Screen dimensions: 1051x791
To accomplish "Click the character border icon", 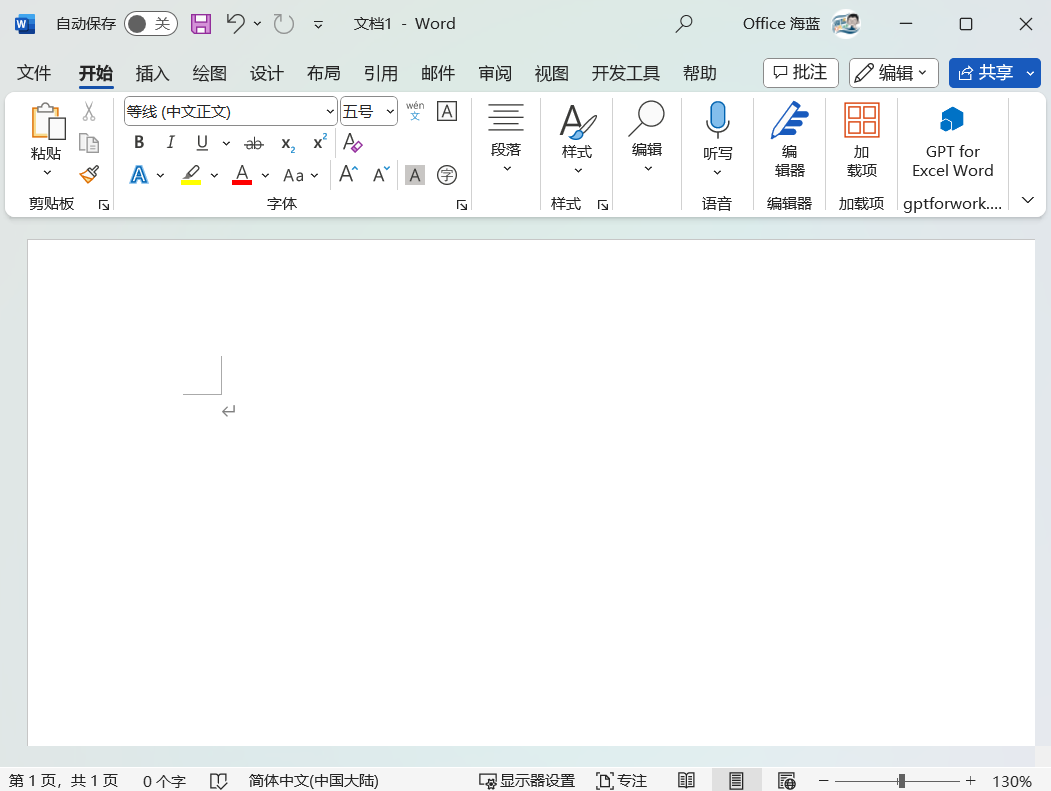I will point(447,111).
